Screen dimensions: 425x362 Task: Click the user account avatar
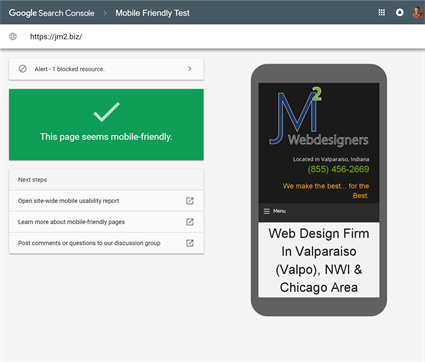click(418, 13)
